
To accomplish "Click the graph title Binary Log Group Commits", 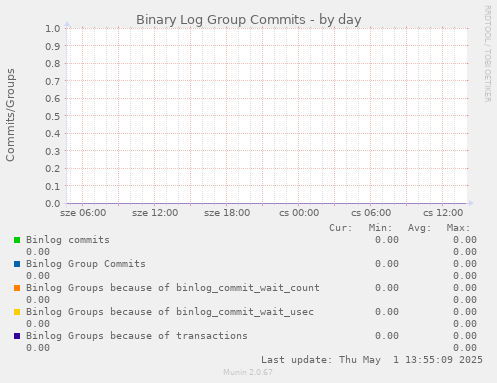I will 248,20.
